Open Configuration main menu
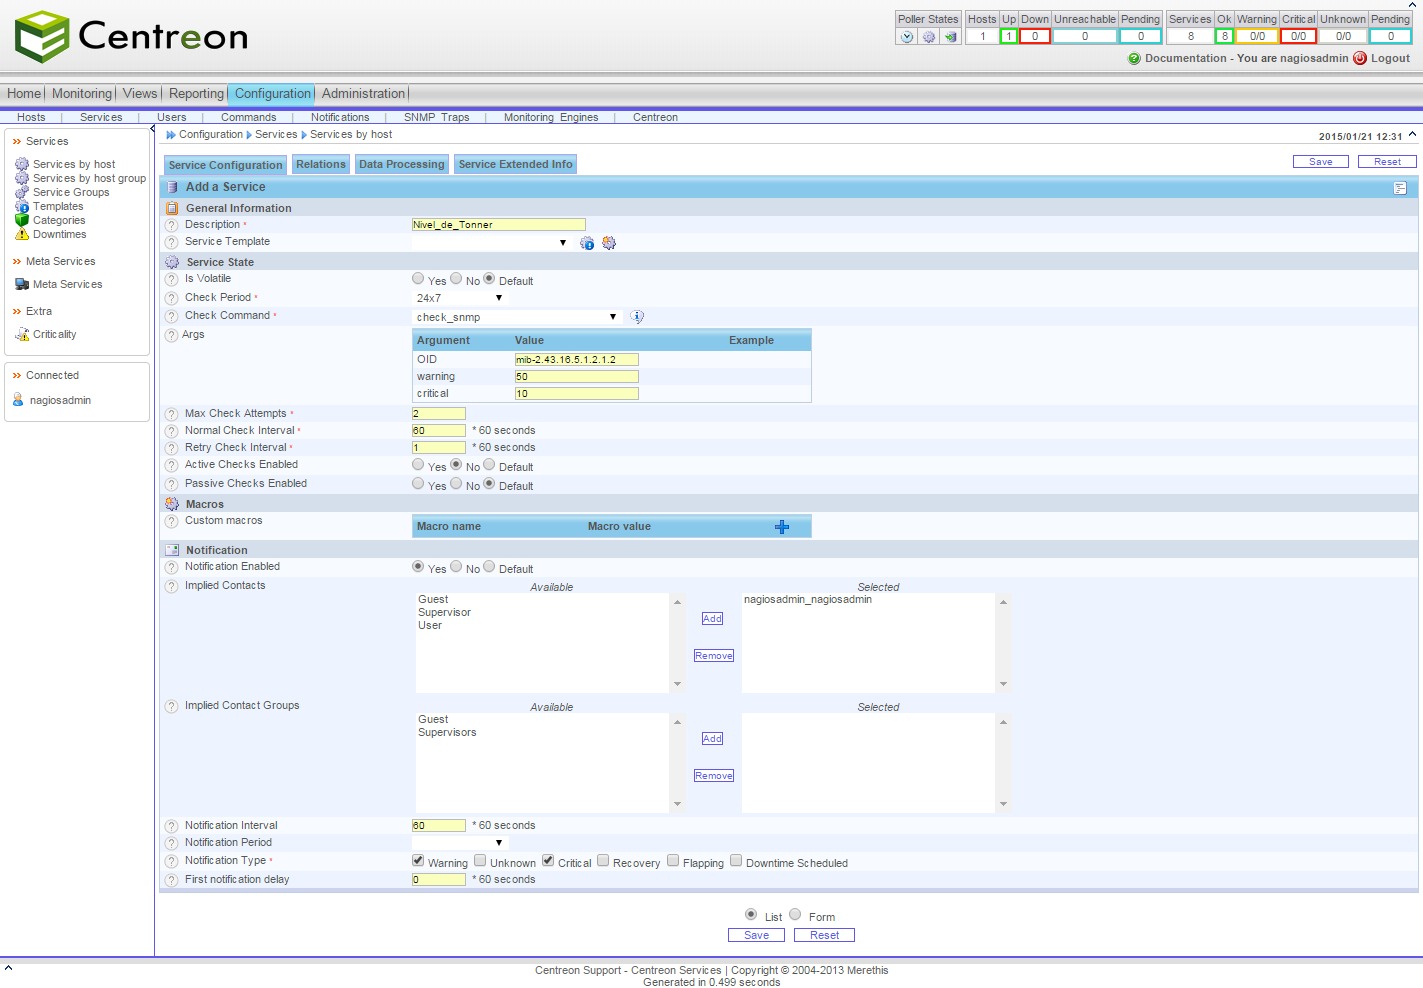The height and width of the screenshot is (988, 1423). pos(273,94)
